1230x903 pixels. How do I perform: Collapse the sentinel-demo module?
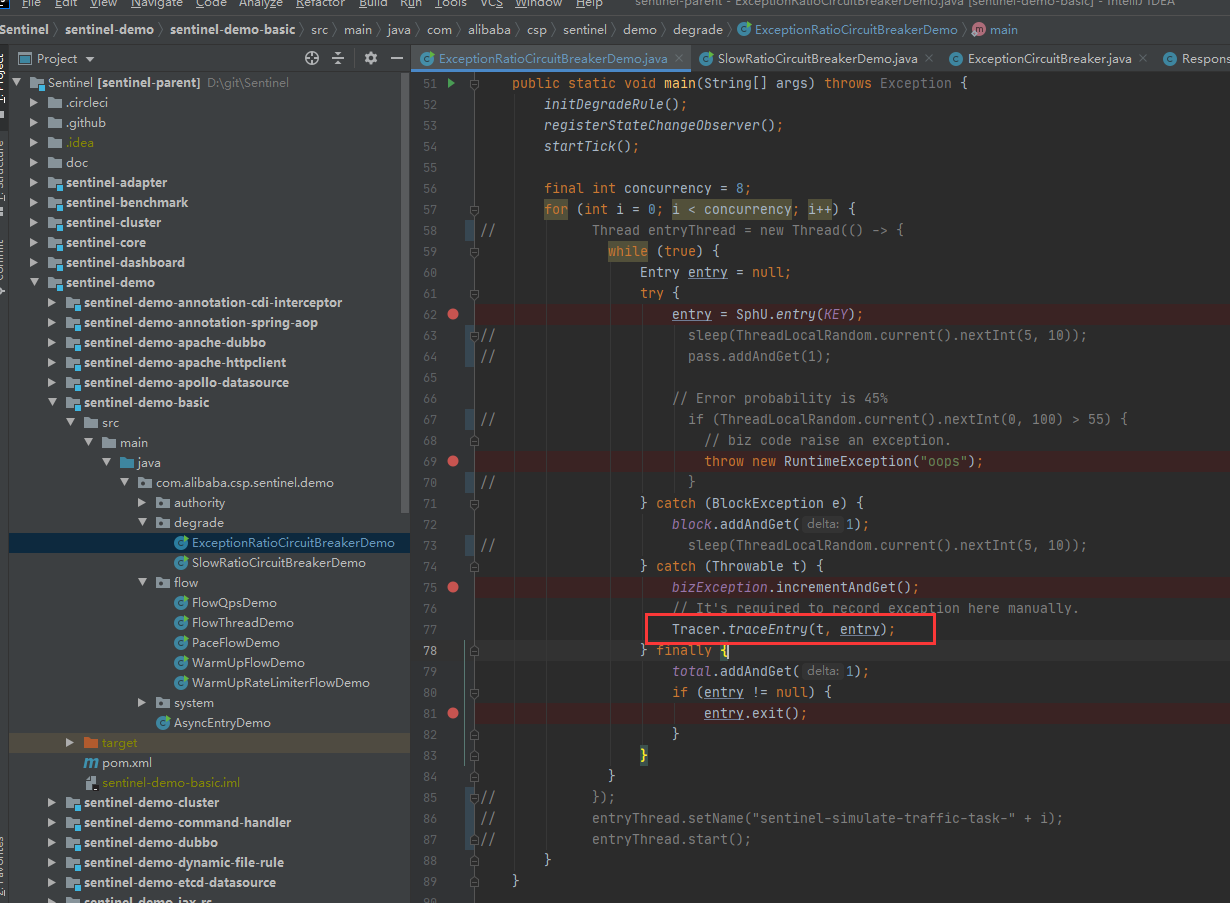click(x=35, y=282)
